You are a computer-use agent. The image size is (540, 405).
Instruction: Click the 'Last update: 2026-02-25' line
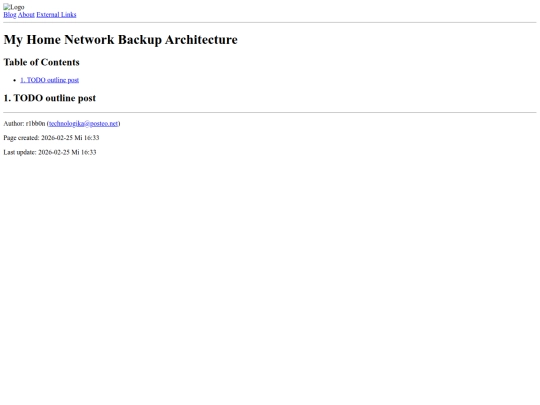(x=50, y=152)
